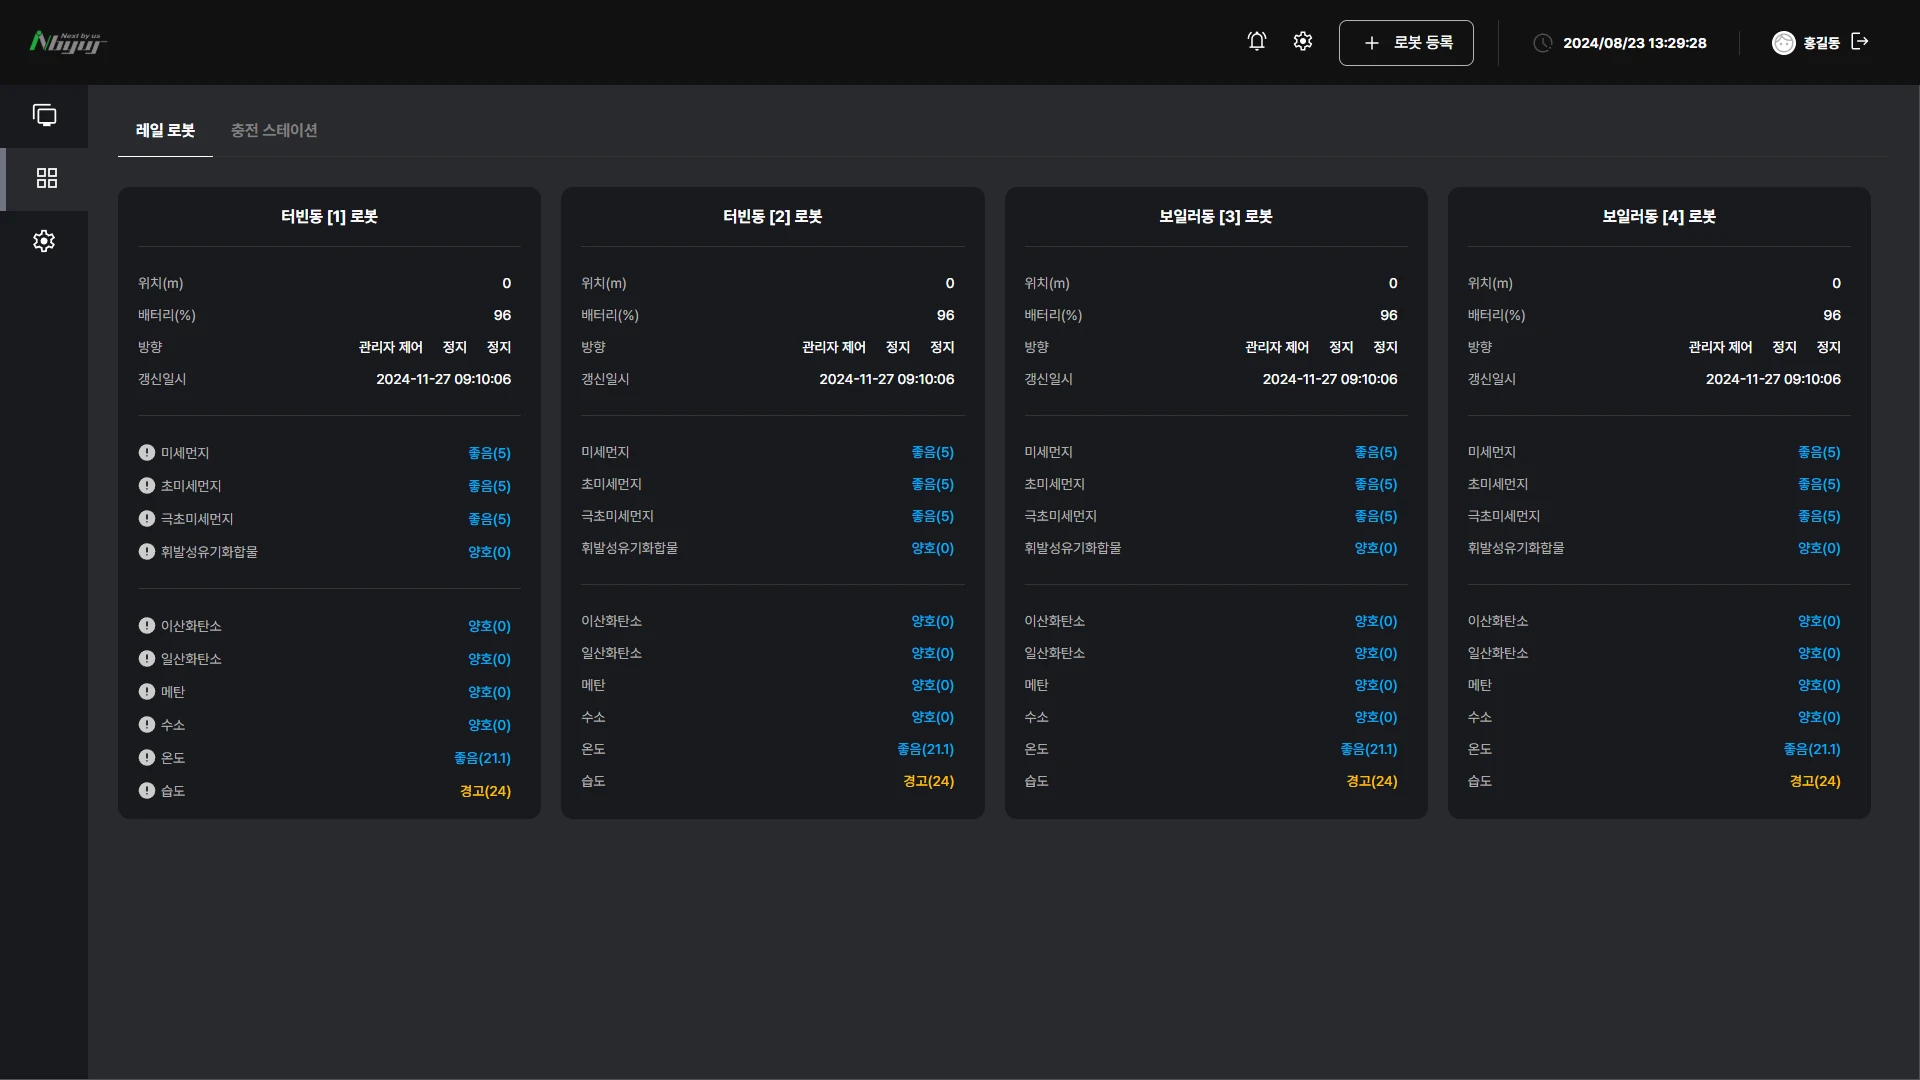The width and height of the screenshot is (1920, 1080).
Task: Click the logout icon next to 홍길동
Action: click(1860, 41)
